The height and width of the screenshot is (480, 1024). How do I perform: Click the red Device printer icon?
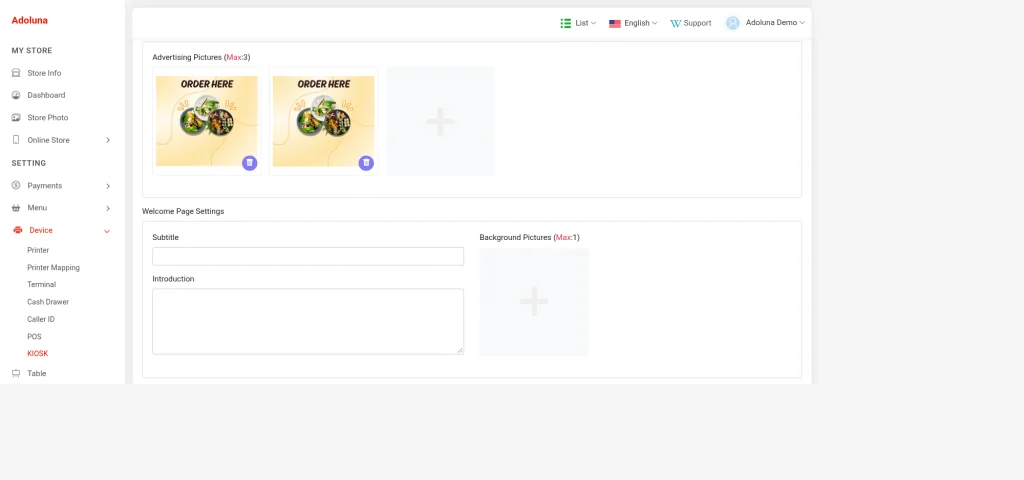click(x=18, y=230)
